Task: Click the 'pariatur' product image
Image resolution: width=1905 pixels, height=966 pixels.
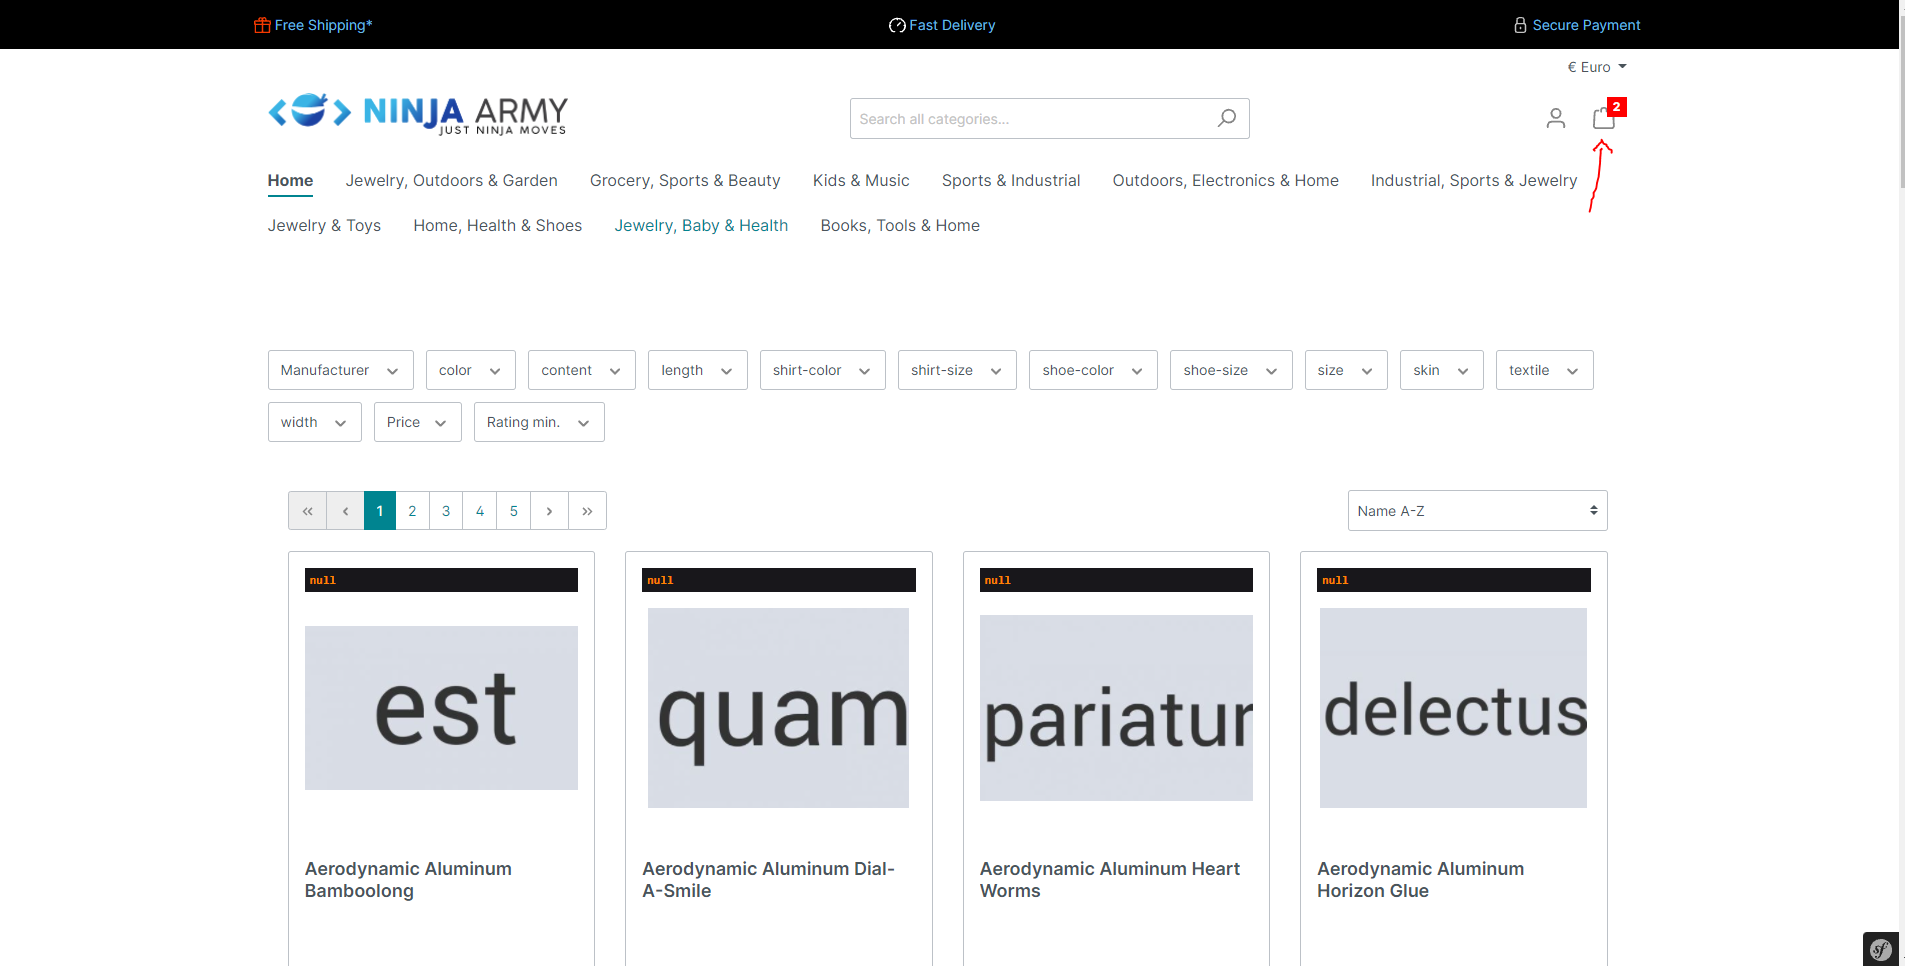Action: tap(1116, 708)
